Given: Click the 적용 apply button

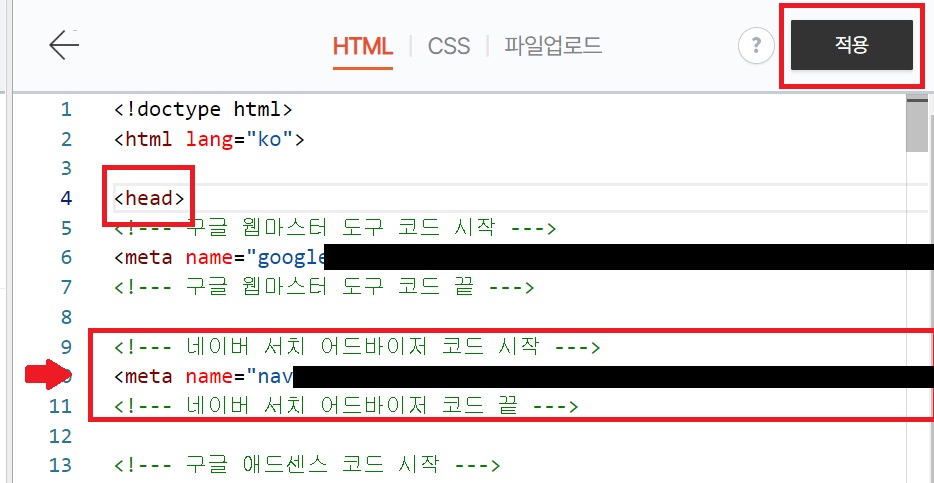Looking at the screenshot, I should 852,45.
